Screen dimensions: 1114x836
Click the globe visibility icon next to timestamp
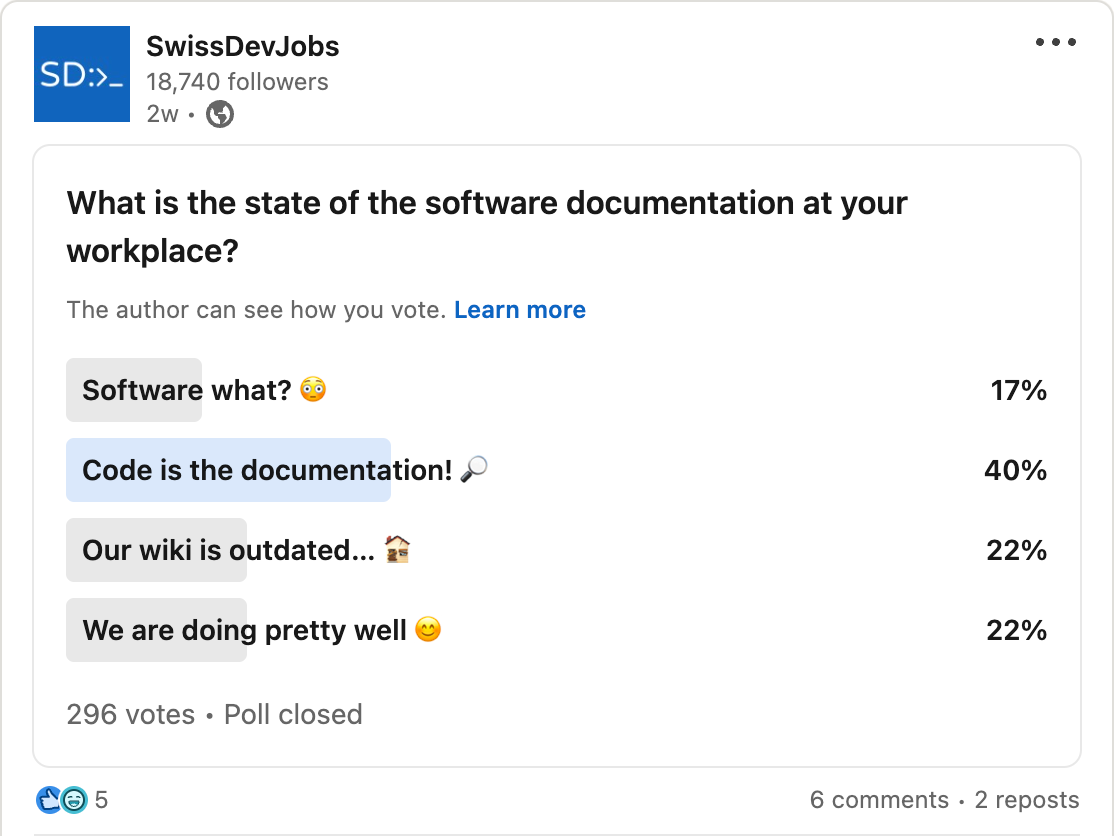(218, 115)
